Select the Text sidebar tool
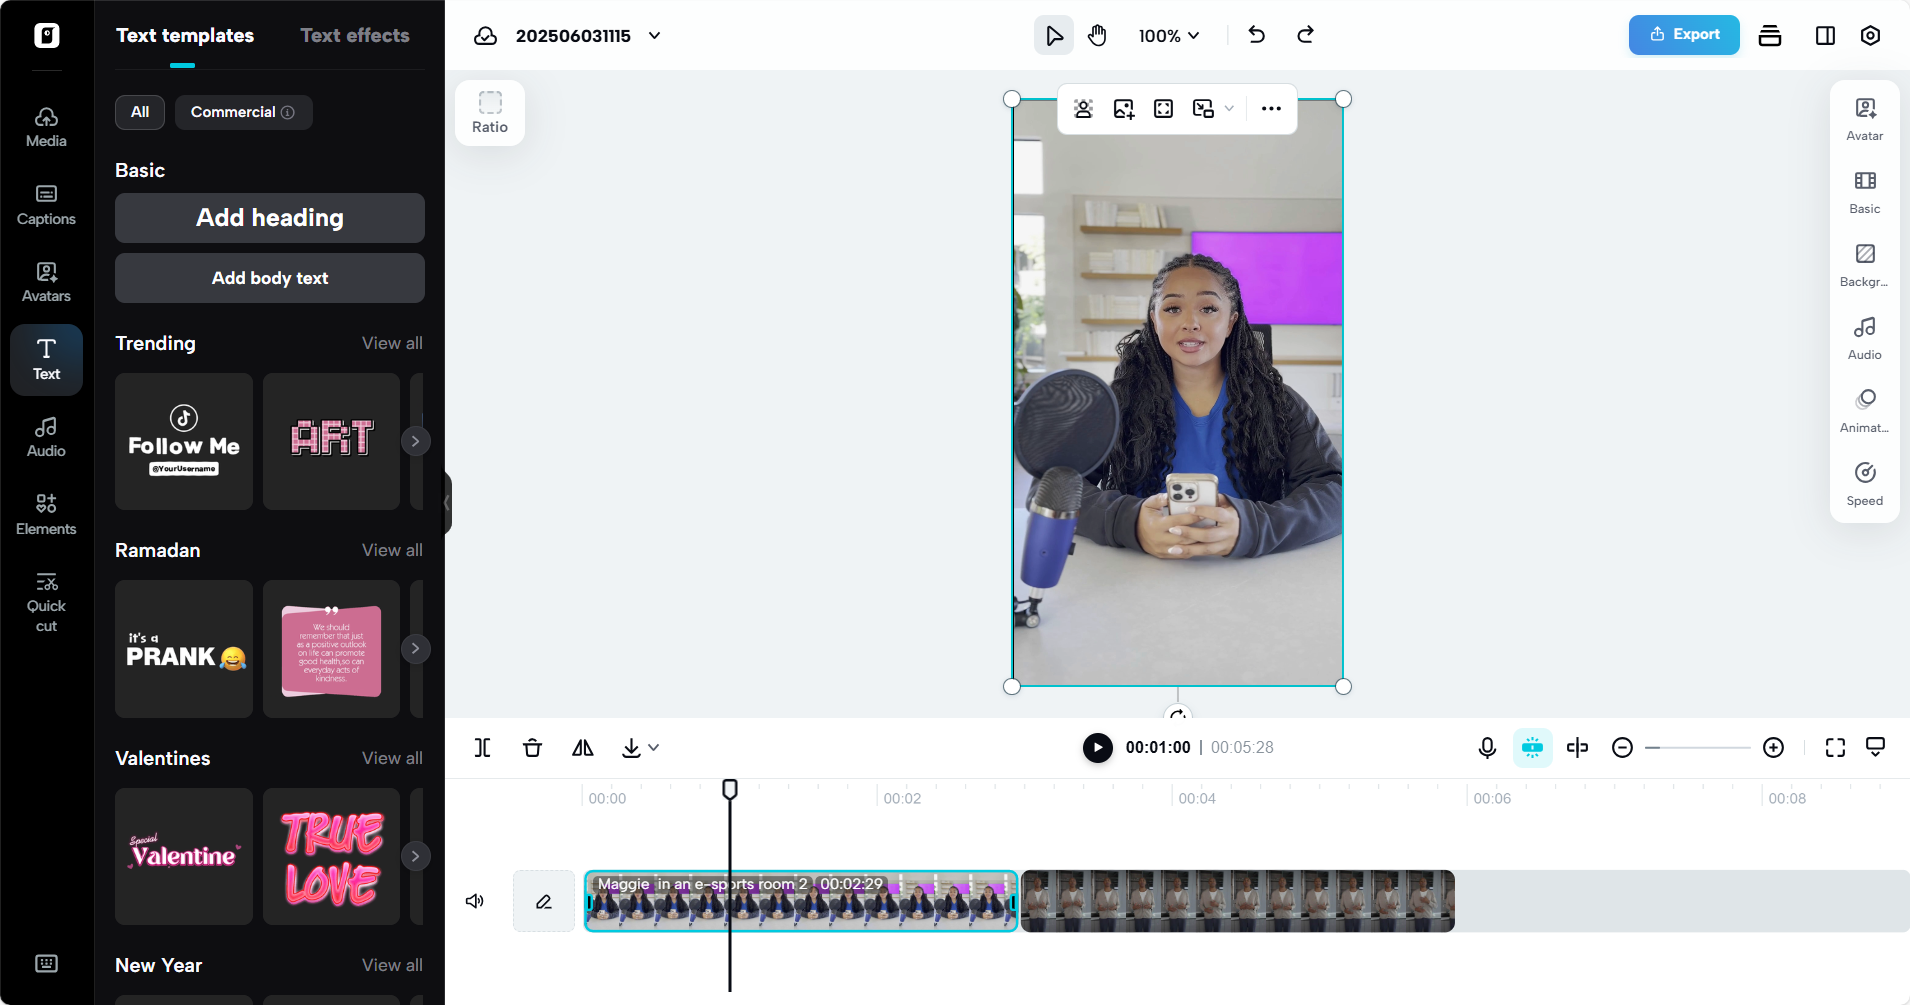The width and height of the screenshot is (1910, 1005). 46,360
